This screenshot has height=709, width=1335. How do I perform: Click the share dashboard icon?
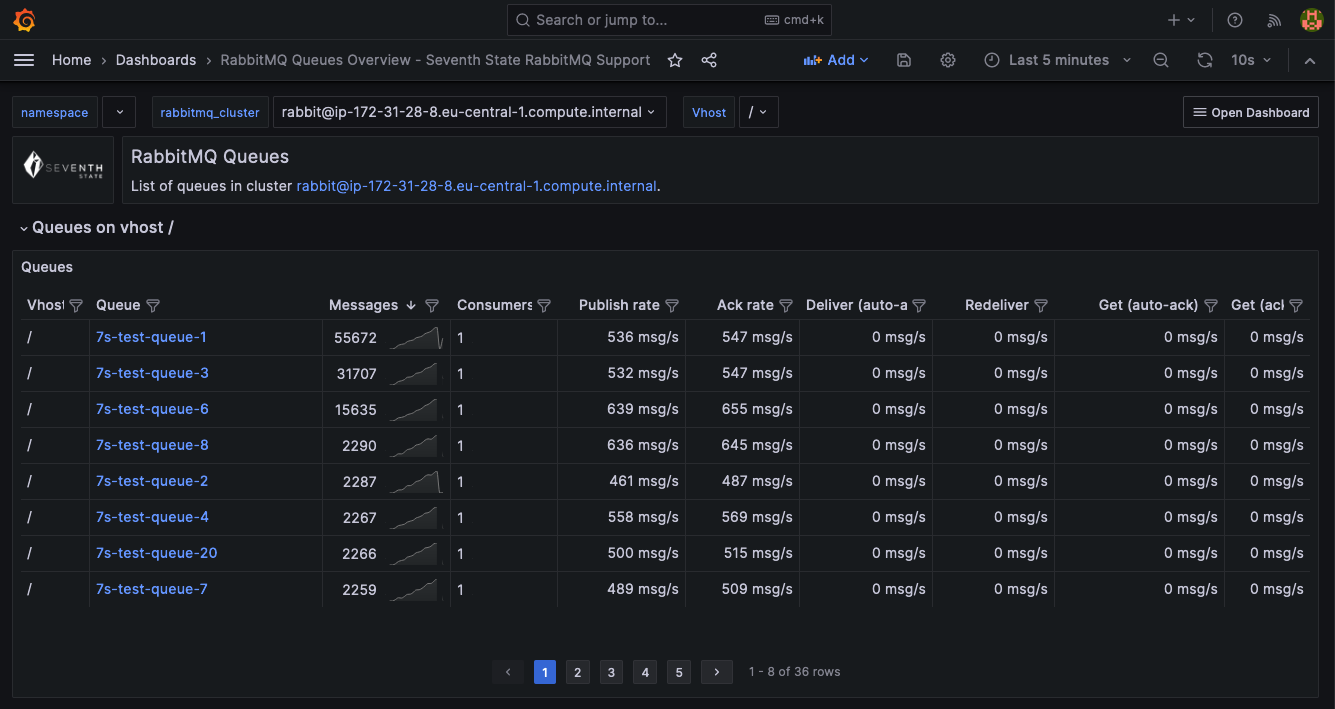click(709, 60)
